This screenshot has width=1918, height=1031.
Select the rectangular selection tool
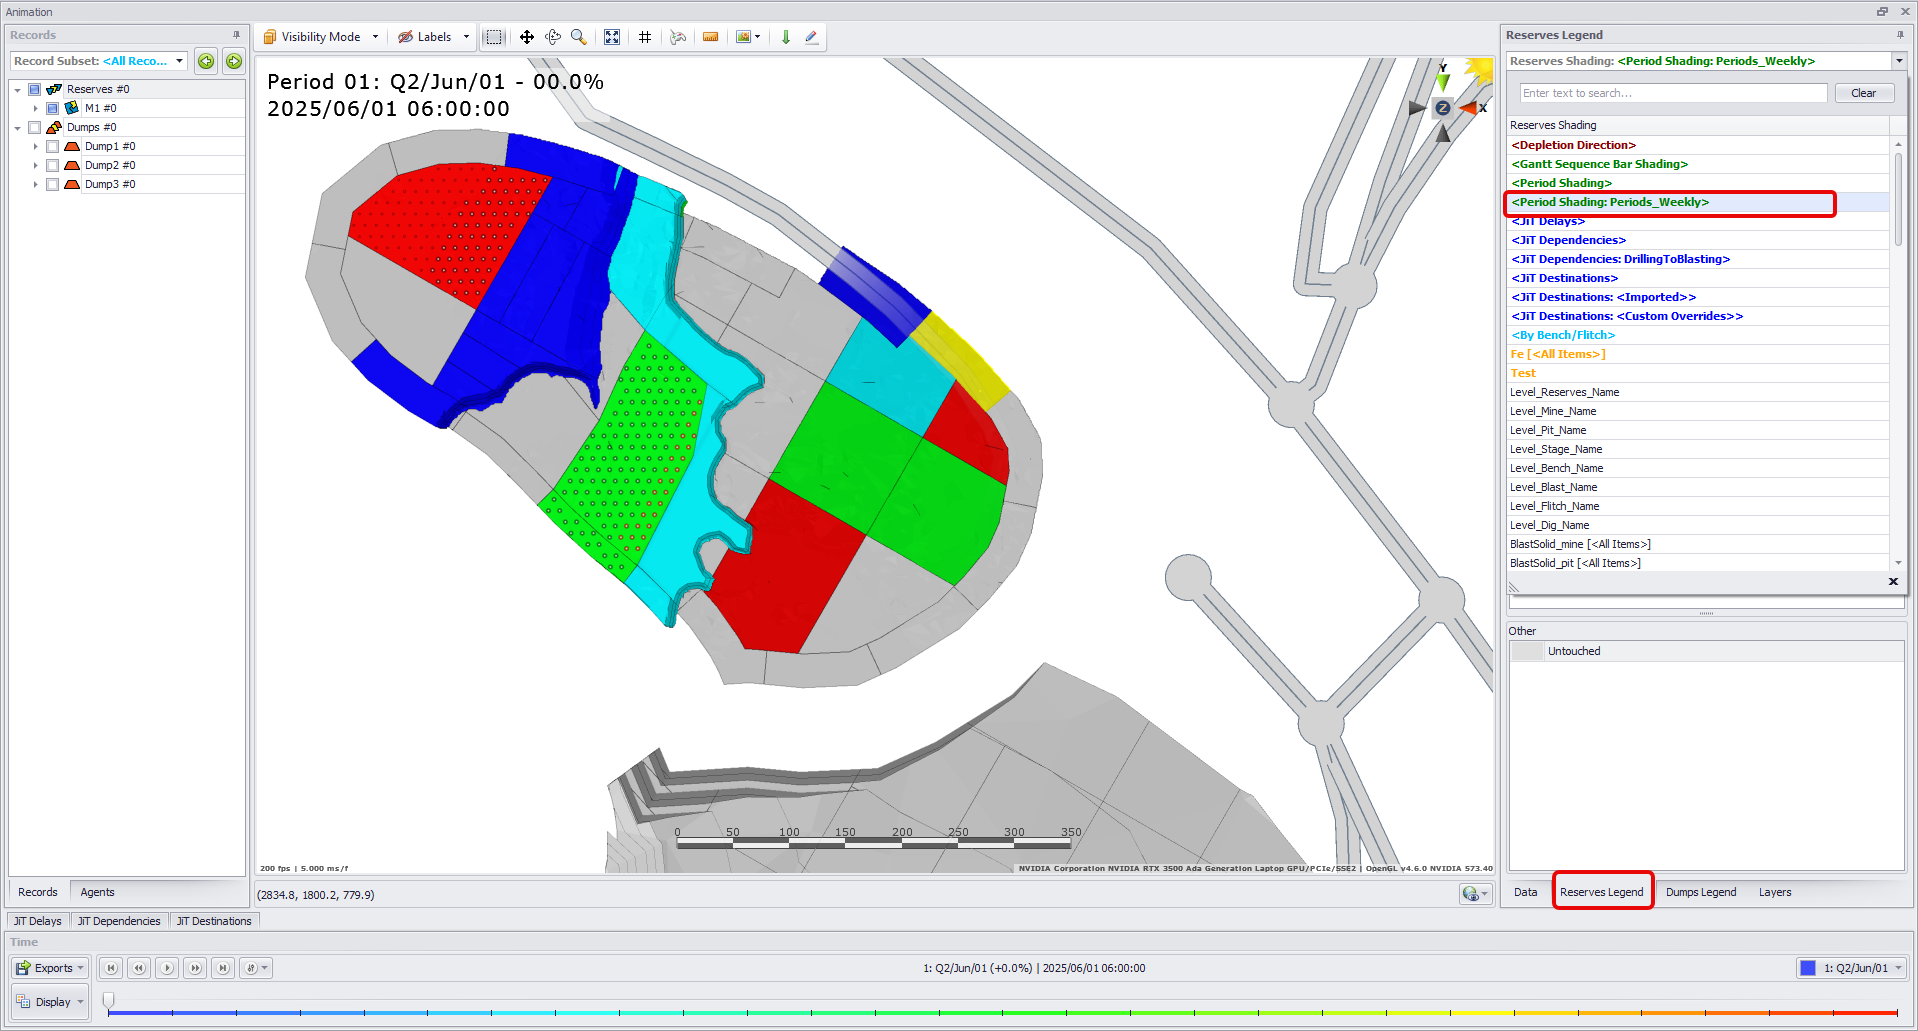(494, 37)
